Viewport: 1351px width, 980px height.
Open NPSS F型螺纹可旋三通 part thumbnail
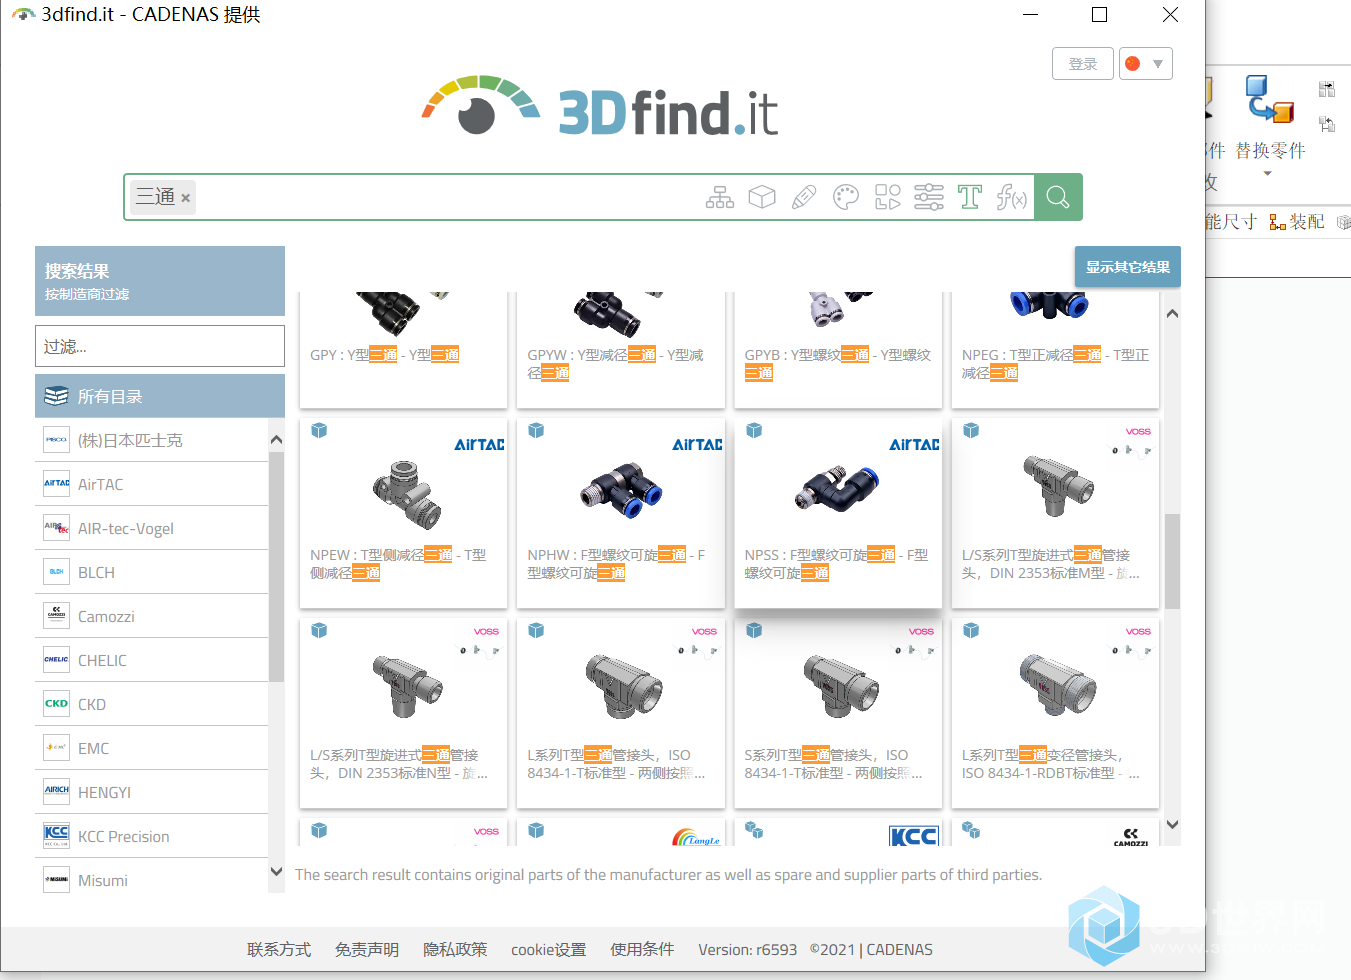837,488
